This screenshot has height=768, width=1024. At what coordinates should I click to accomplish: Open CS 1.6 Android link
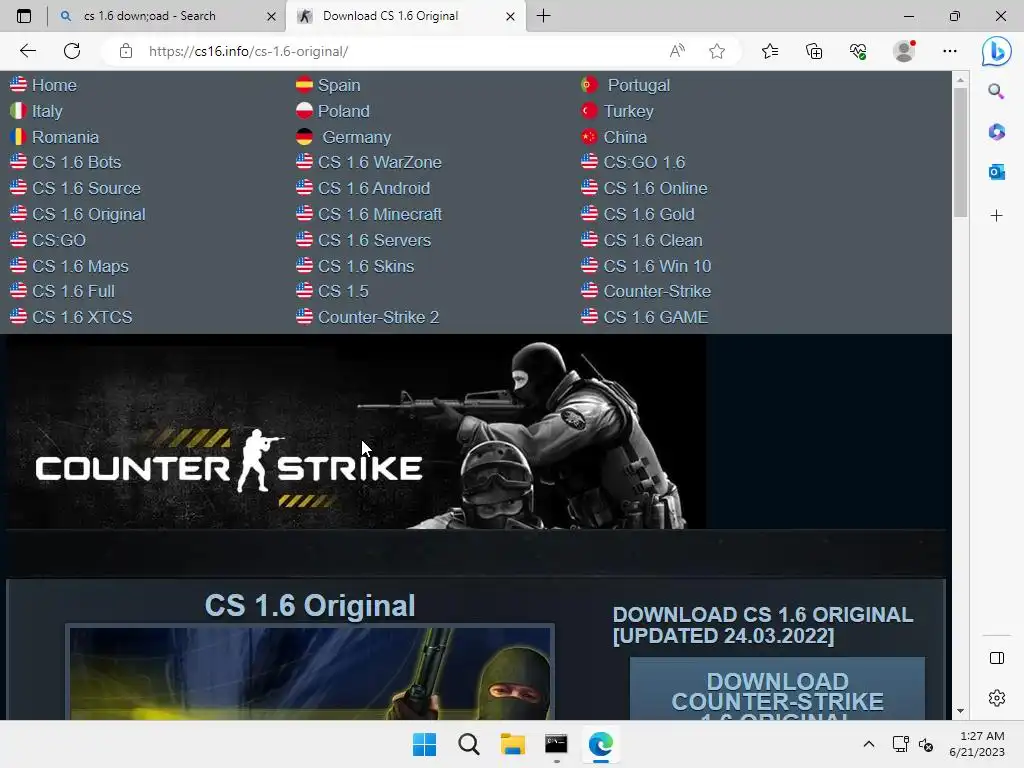click(374, 188)
